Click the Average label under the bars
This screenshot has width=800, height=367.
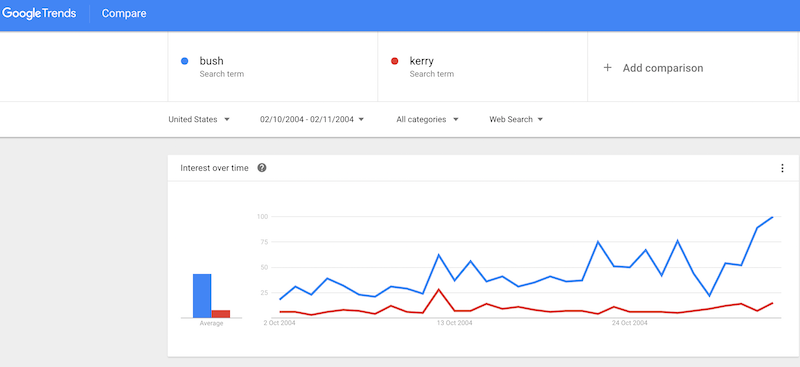point(211,324)
